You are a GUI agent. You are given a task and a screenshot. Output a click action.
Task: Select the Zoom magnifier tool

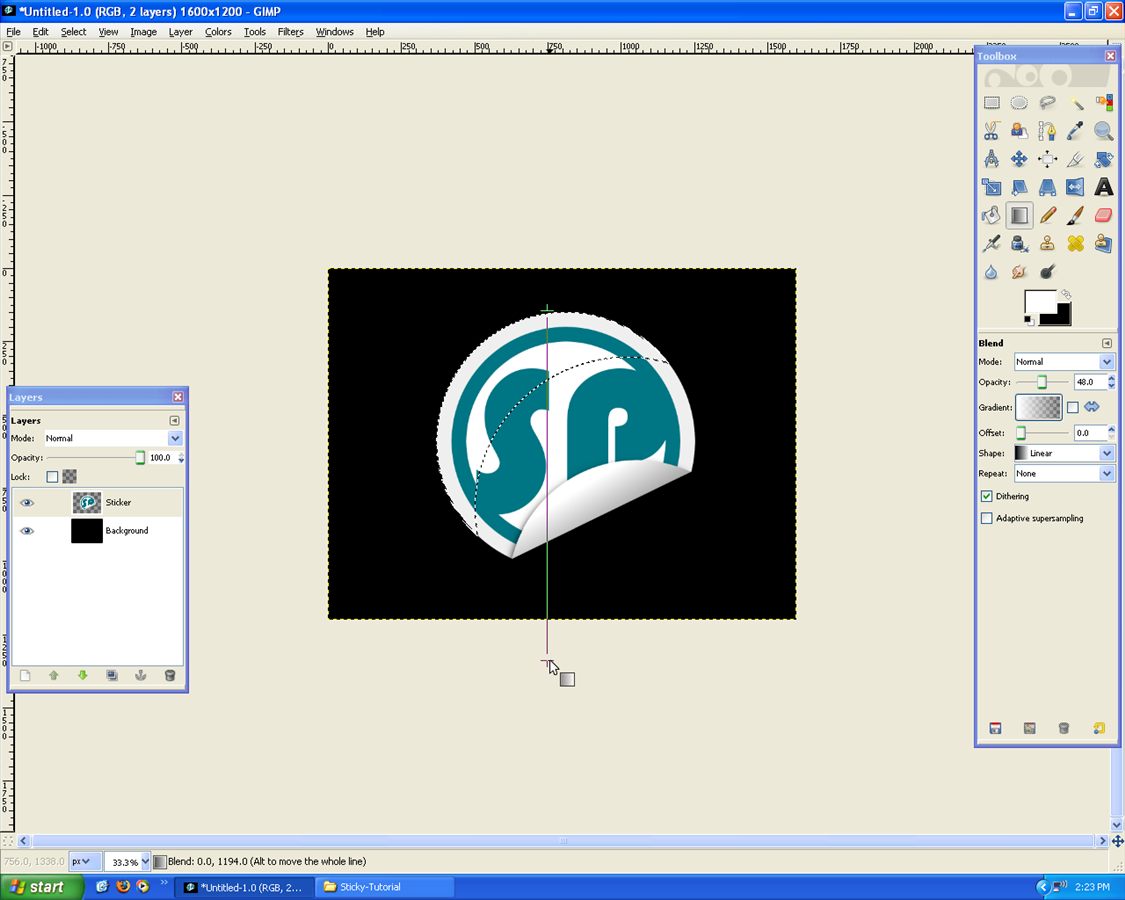click(x=1103, y=131)
